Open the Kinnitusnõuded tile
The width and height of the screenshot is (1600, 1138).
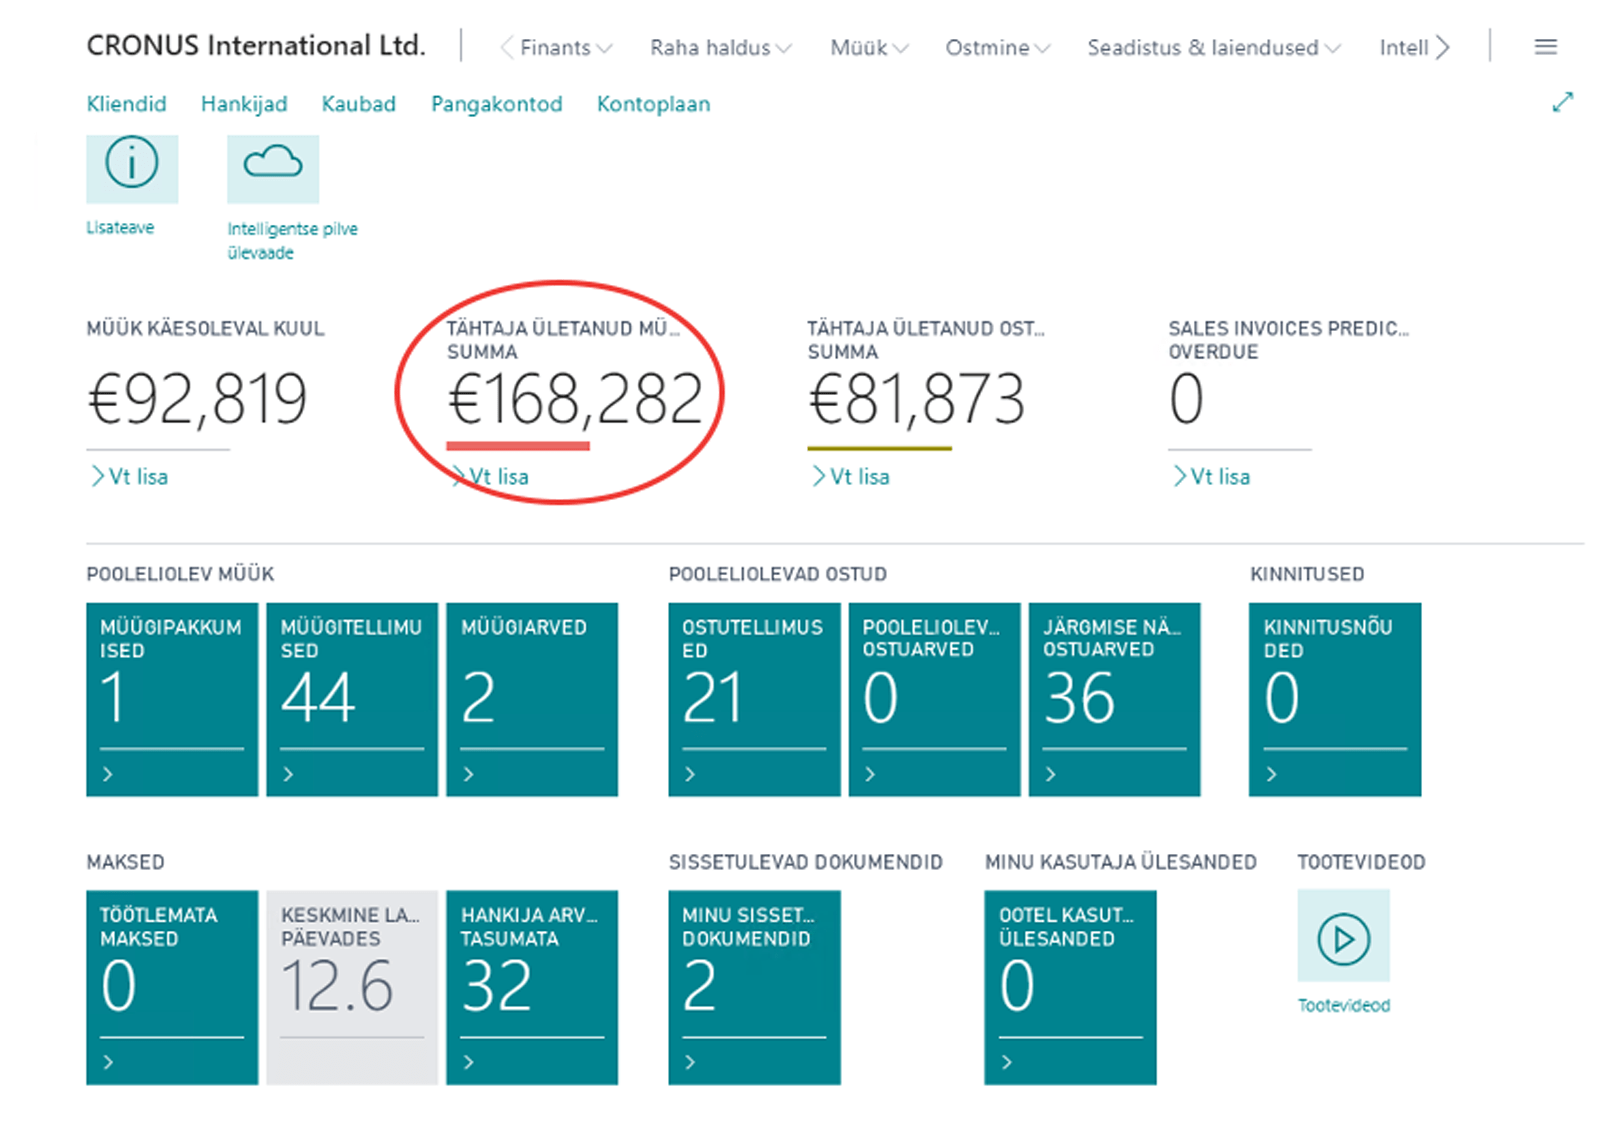(1335, 699)
